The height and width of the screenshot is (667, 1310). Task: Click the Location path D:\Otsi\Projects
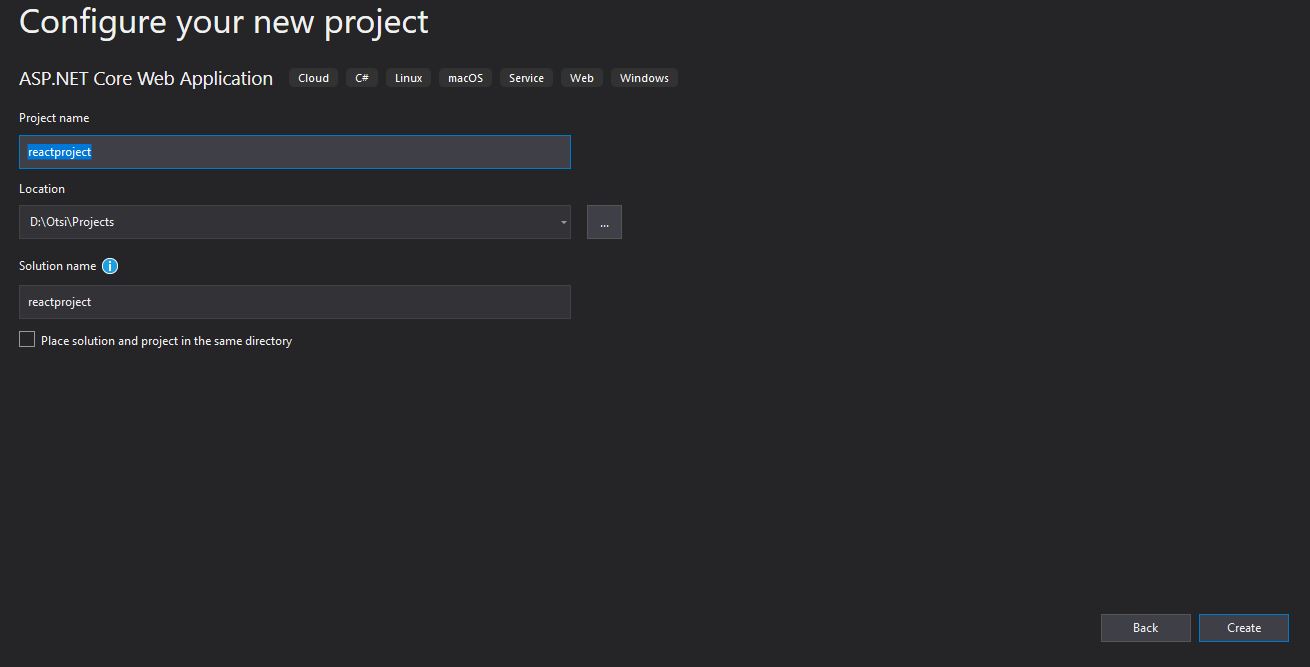point(72,222)
